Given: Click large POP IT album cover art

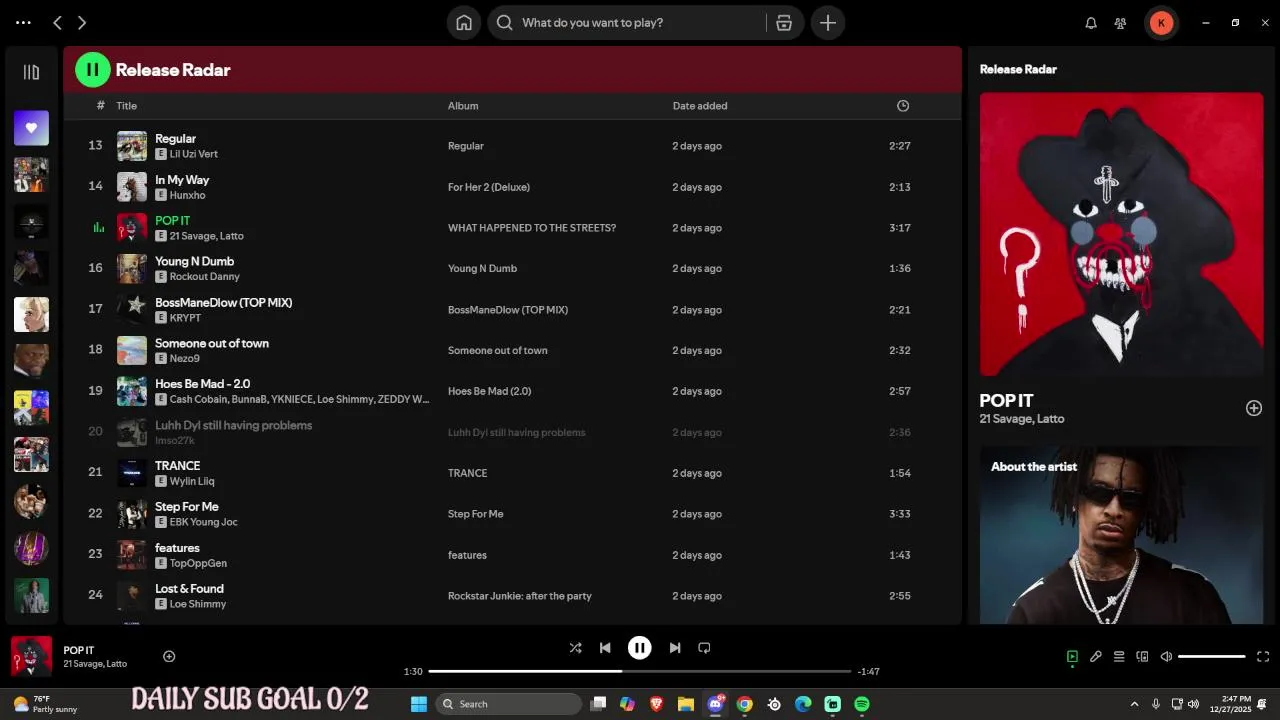Looking at the screenshot, I should (1122, 234).
